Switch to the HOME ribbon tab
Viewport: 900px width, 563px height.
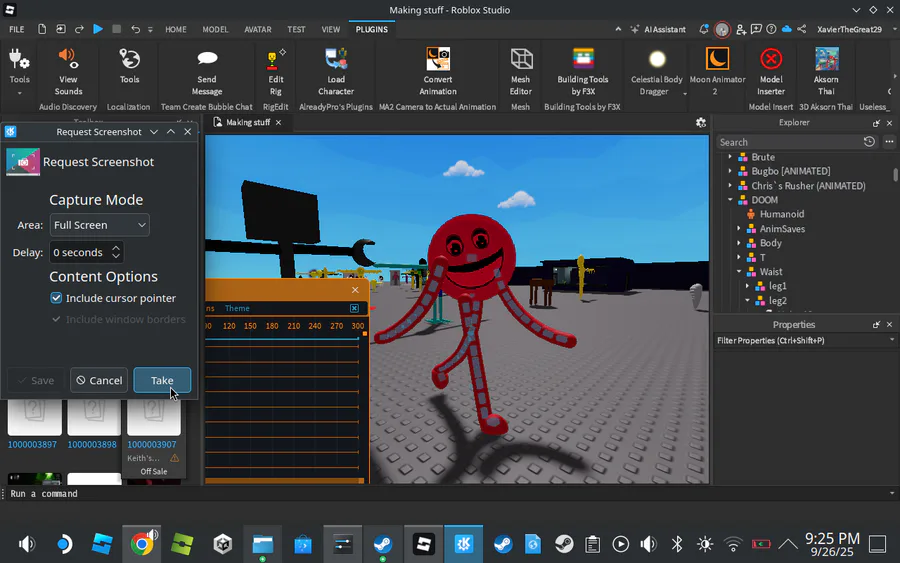tap(176, 29)
